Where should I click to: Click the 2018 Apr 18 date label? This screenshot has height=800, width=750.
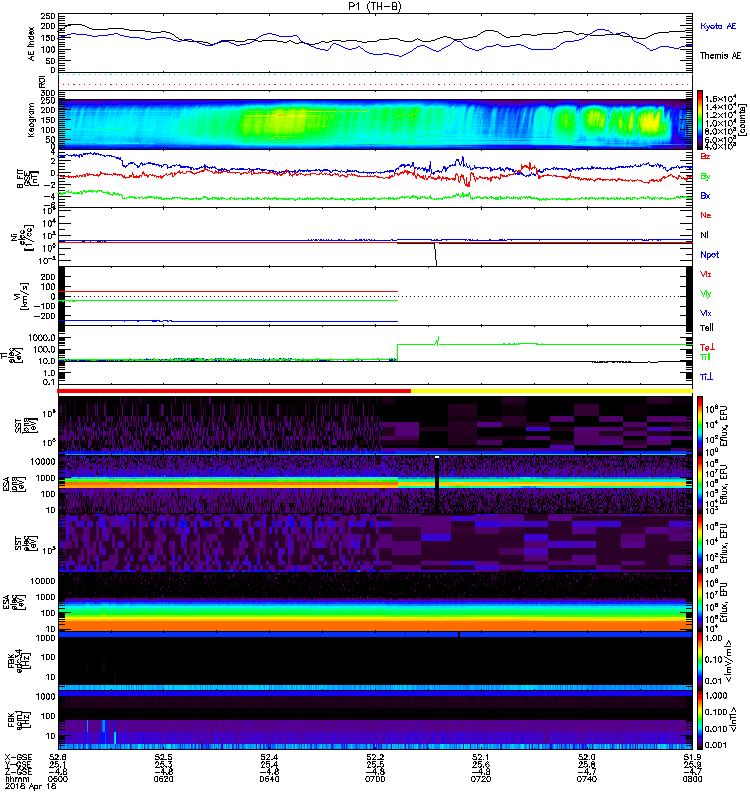coord(30,787)
